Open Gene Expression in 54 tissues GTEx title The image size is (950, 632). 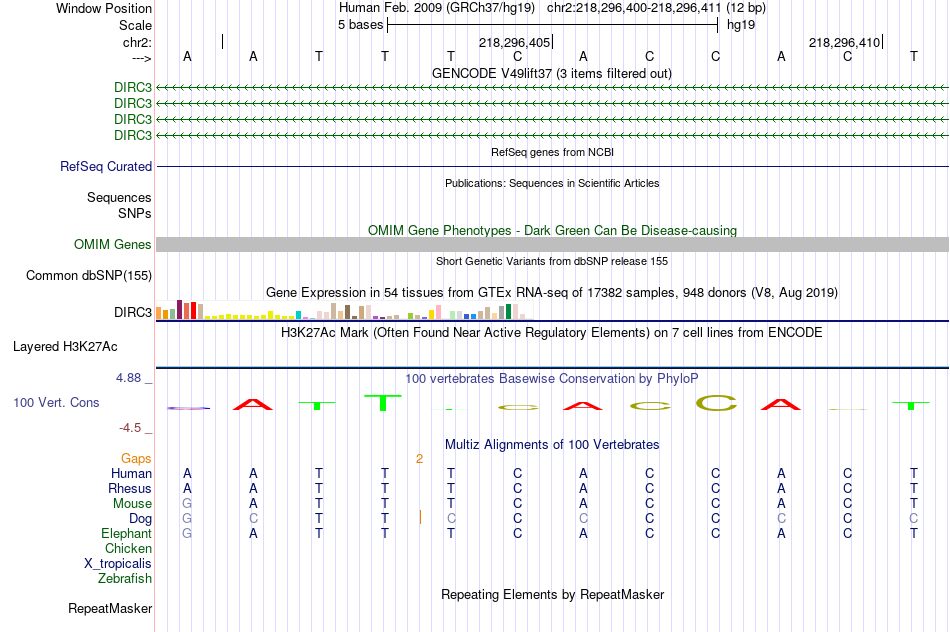point(552,293)
